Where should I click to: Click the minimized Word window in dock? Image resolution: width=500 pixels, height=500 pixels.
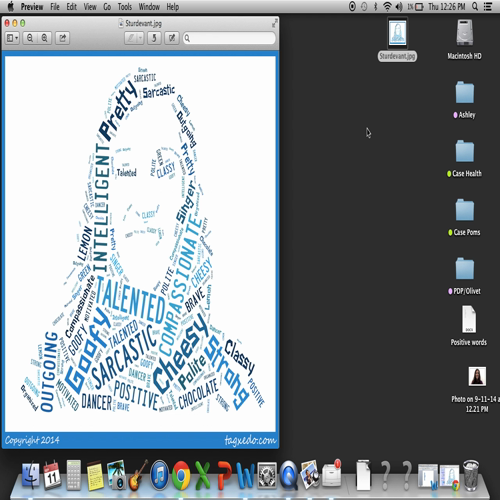pyautogui.click(x=428, y=477)
